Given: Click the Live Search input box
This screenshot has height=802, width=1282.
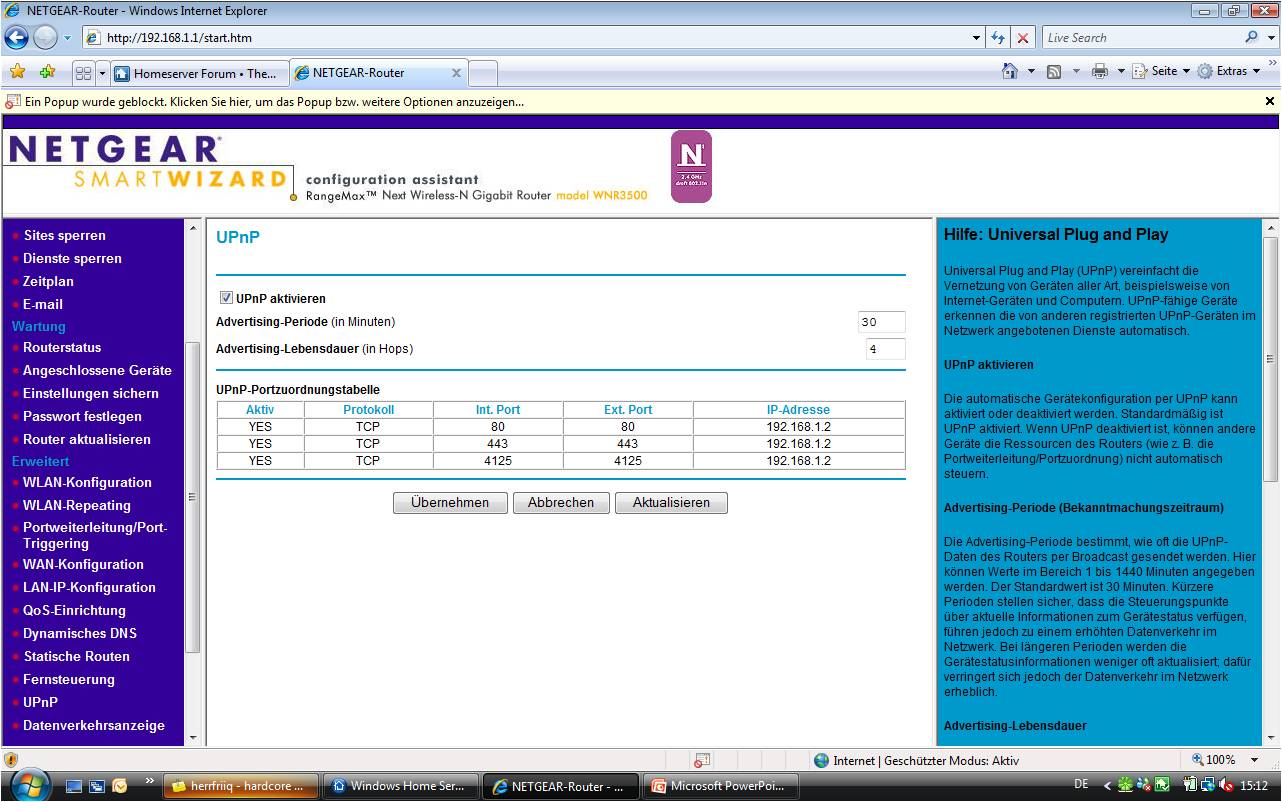Looking at the screenshot, I should (1141, 38).
